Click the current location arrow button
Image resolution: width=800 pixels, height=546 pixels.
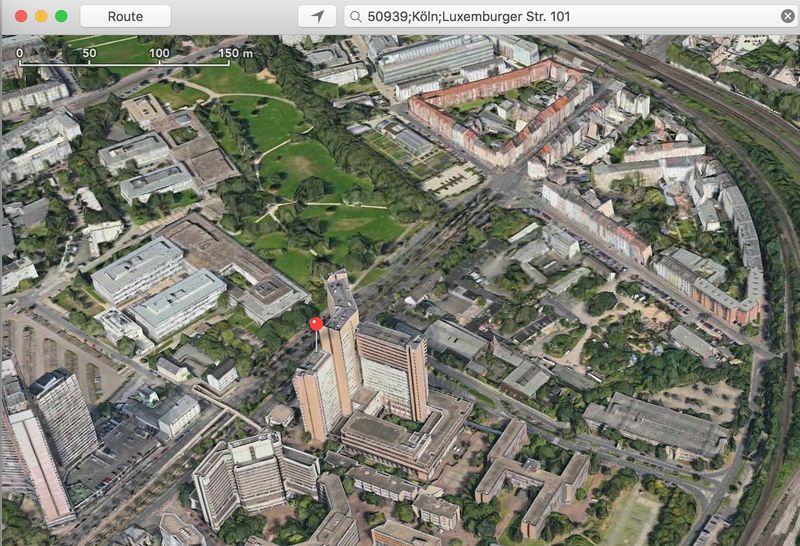[317, 16]
